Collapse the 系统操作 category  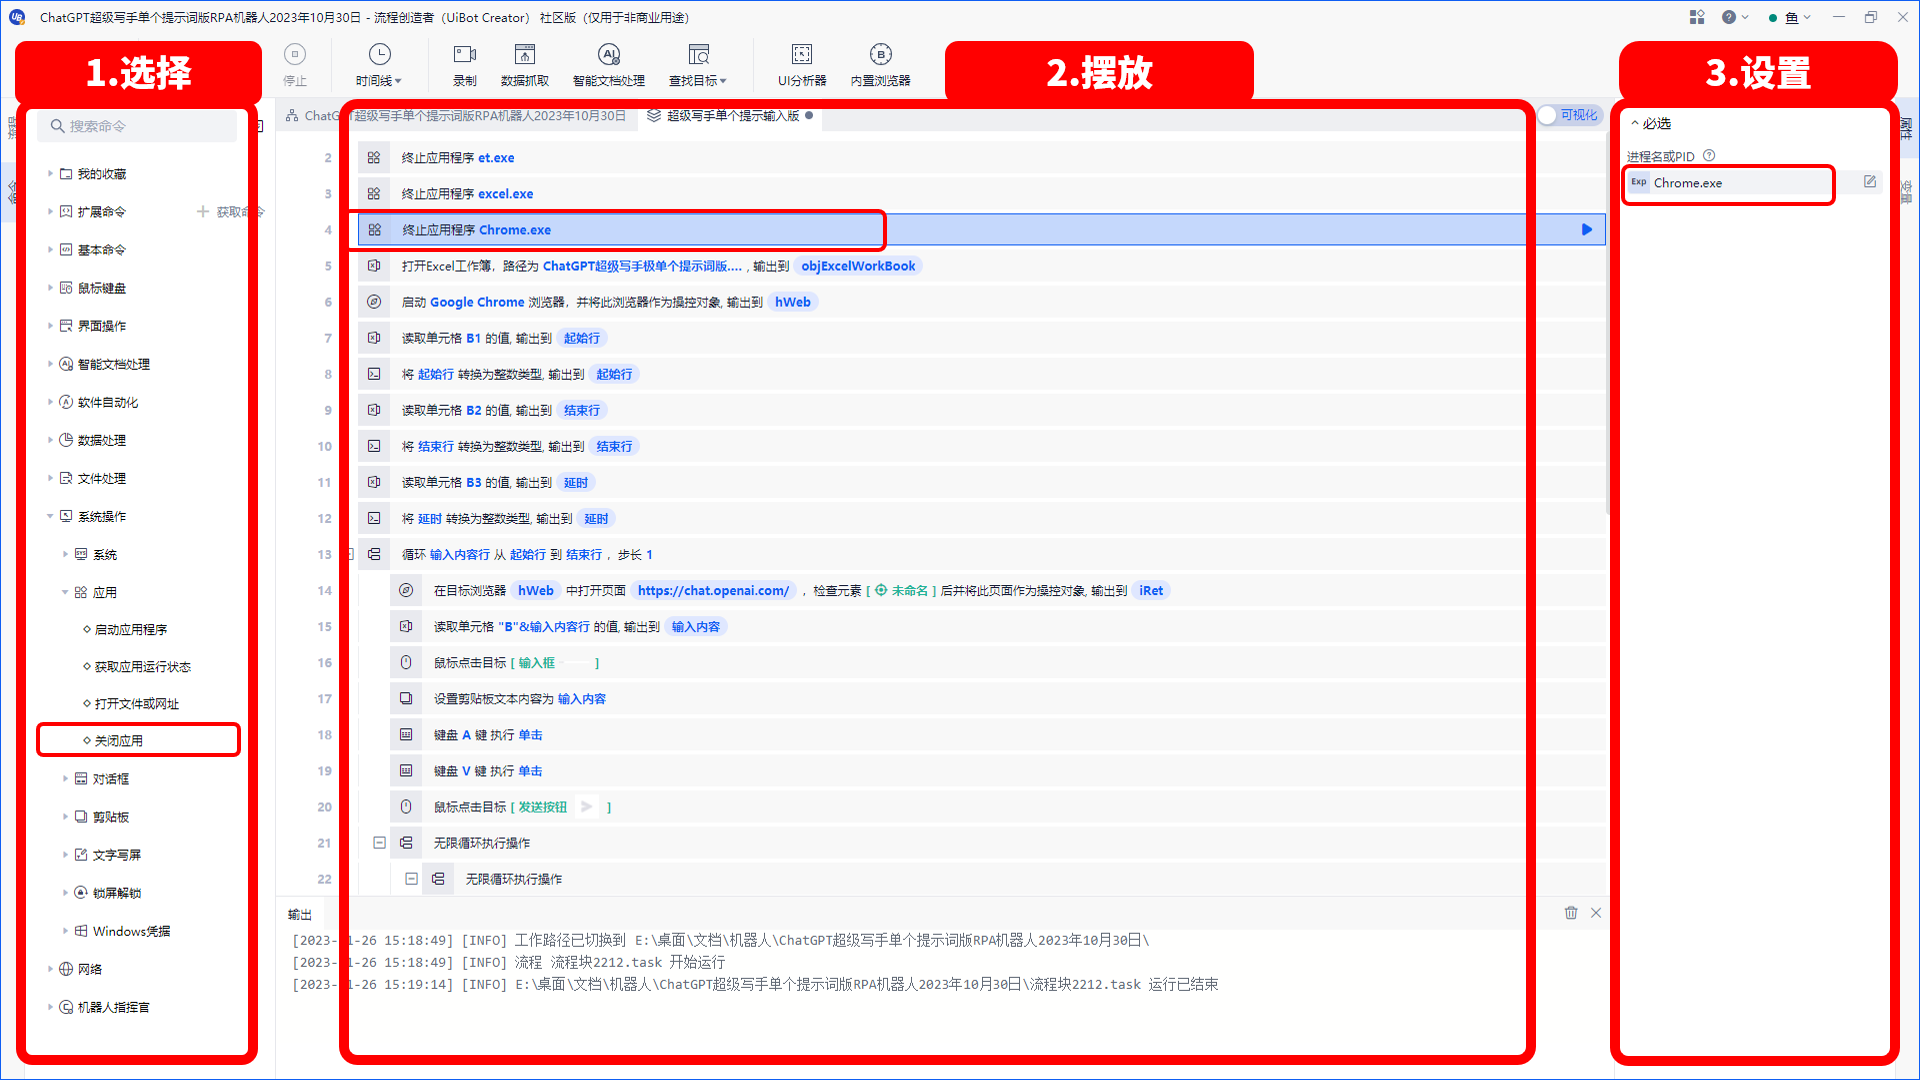point(50,517)
